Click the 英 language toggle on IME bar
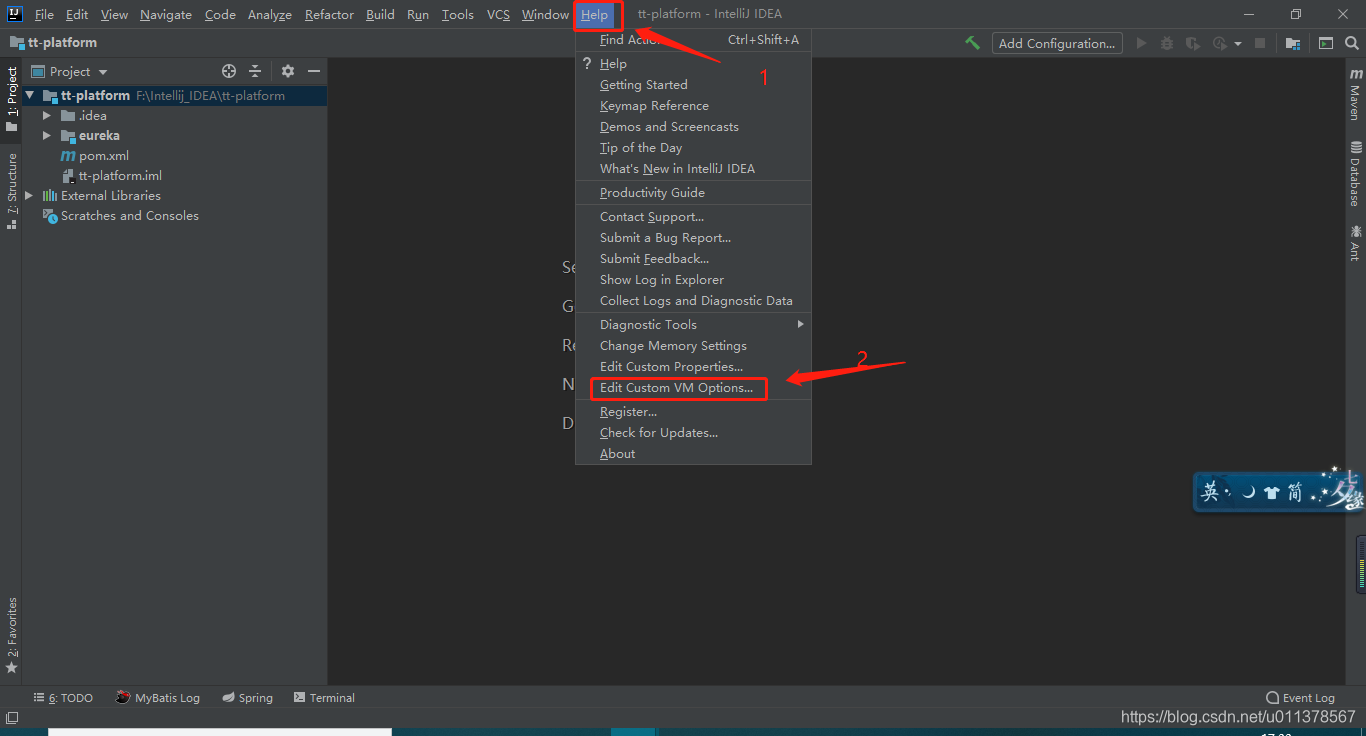Screen dimensions: 1366x736 pyautogui.click(x=1211, y=492)
